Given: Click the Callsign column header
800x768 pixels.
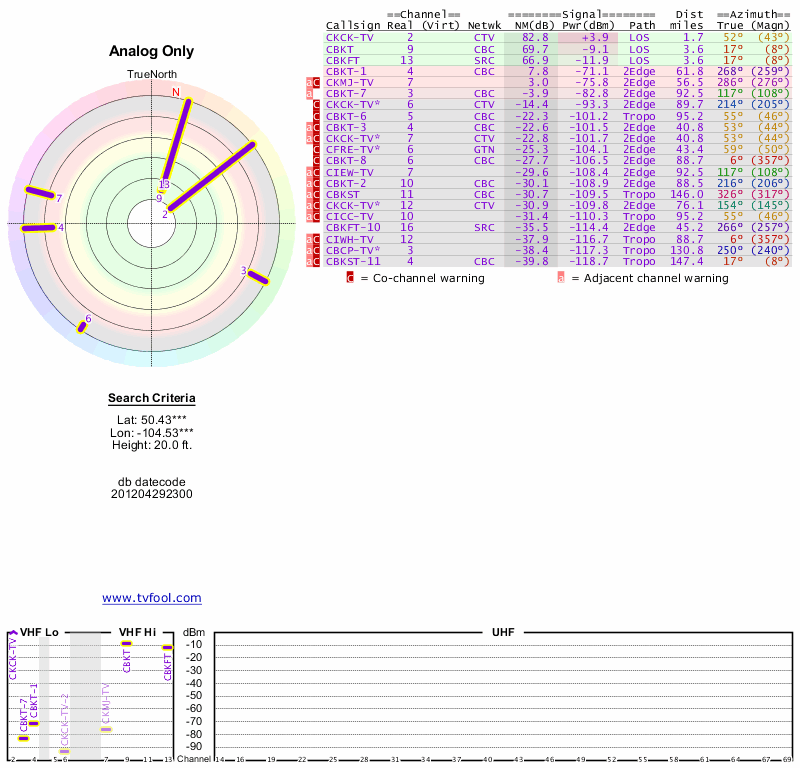Looking at the screenshot, I should click(x=353, y=25).
